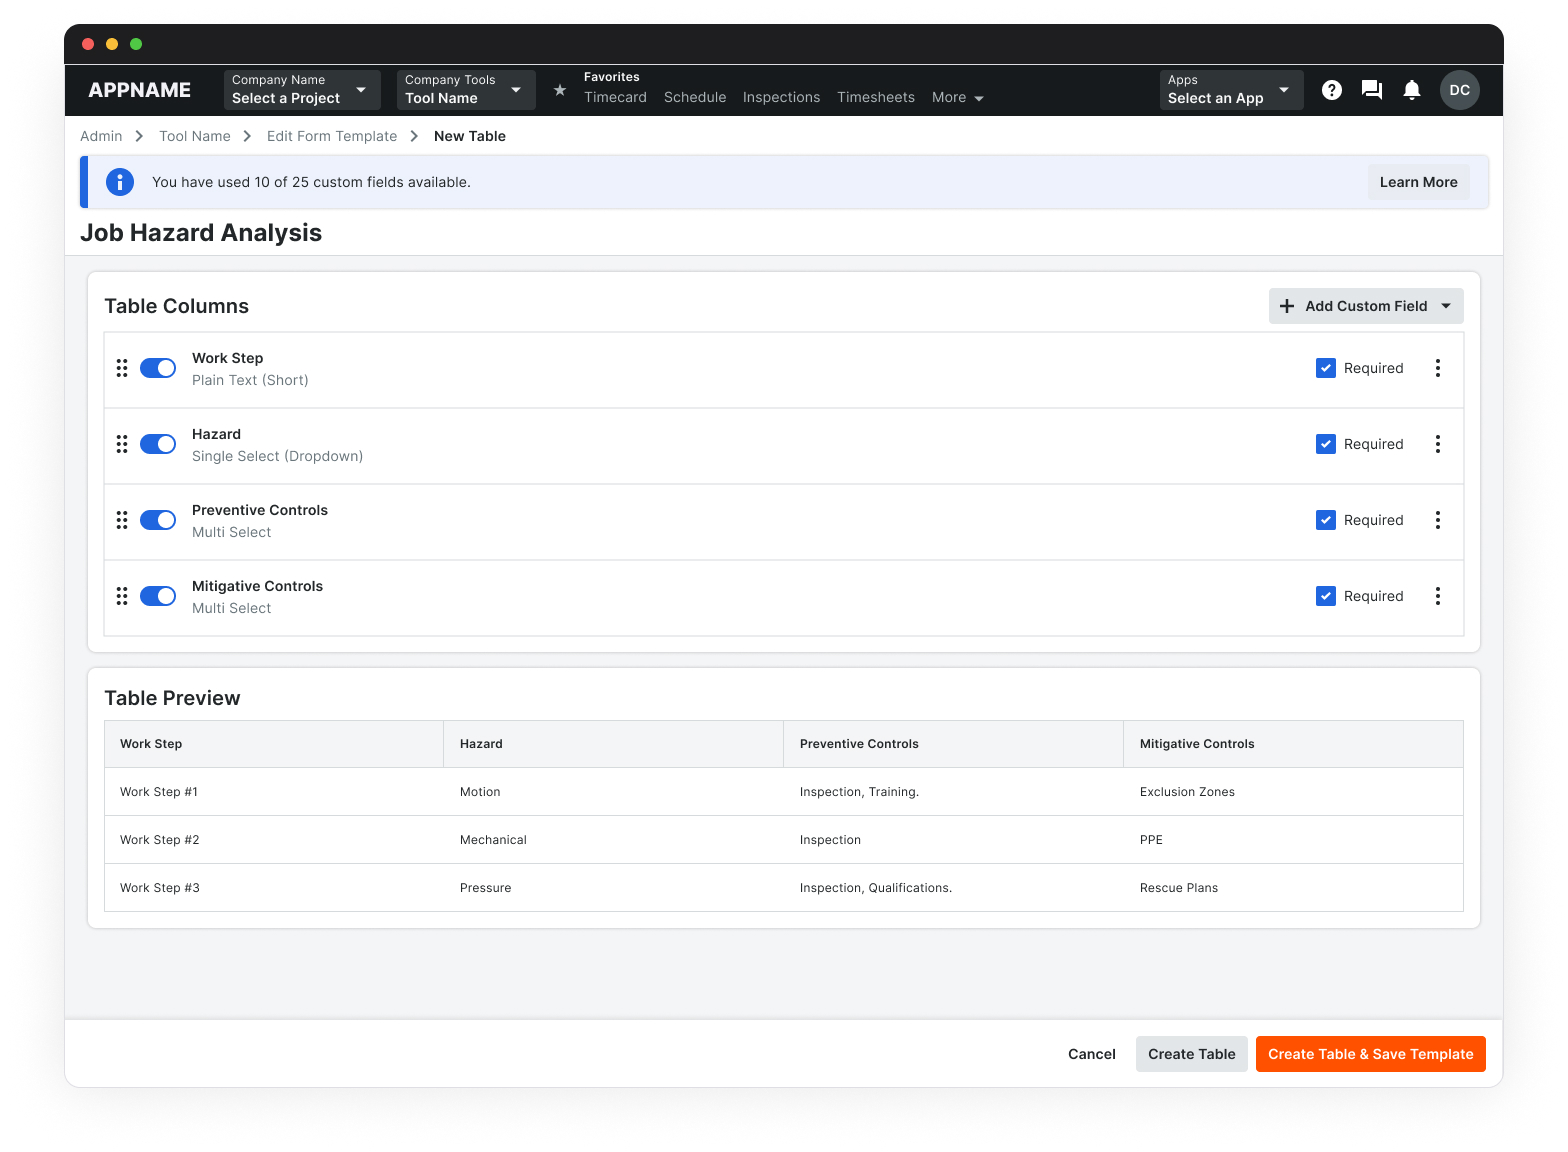Uncheck Required for the Hazard column
This screenshot has height=1152, width=1568.
(1325, 444)
